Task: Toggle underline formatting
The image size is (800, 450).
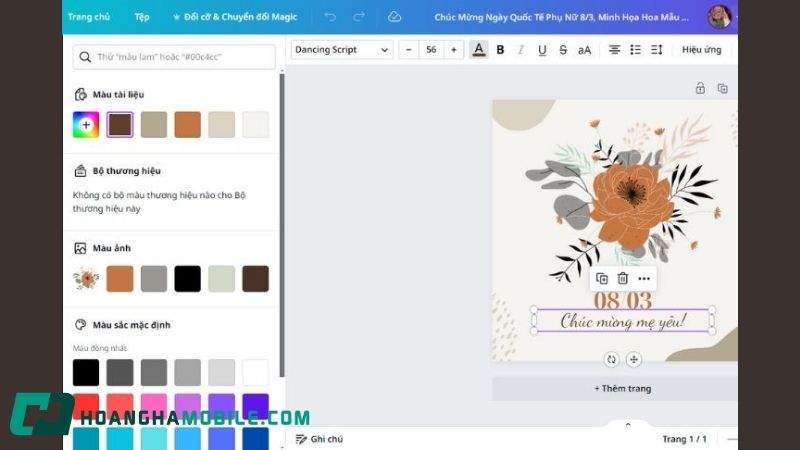Action: (x=542, y=50)
